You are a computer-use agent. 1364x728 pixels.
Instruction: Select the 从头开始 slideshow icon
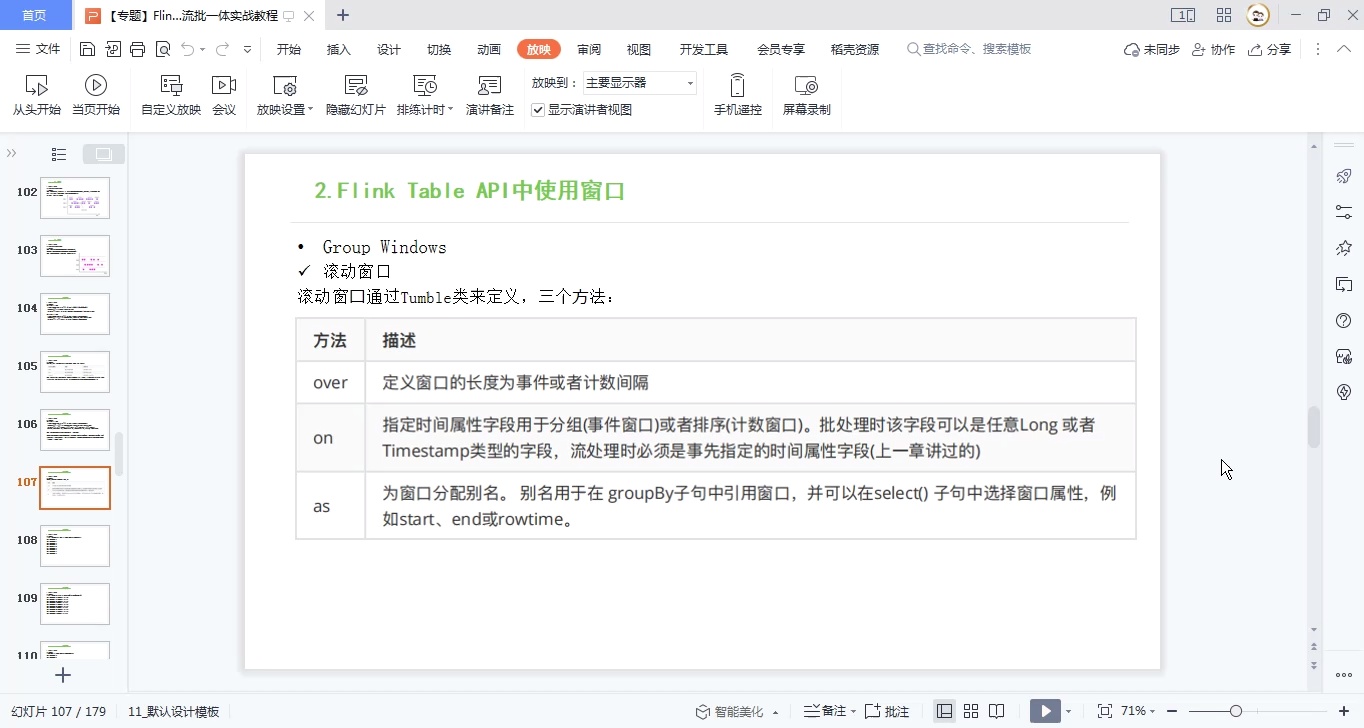point(36,95)
